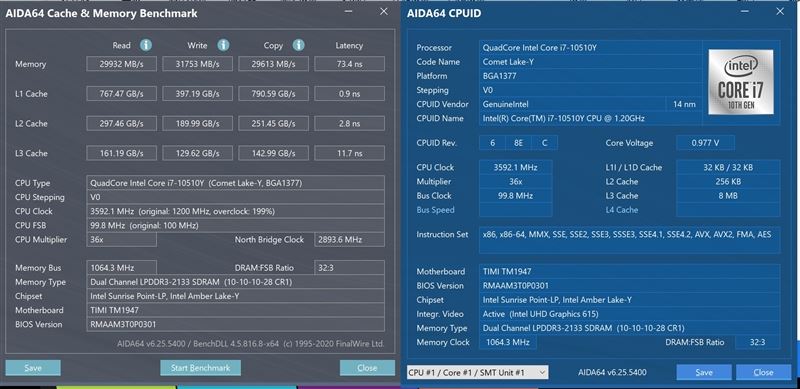Click North Bridge Clock value 2893.6 MHz
This screenshot has height=389, width=800.
pos(349,239)
